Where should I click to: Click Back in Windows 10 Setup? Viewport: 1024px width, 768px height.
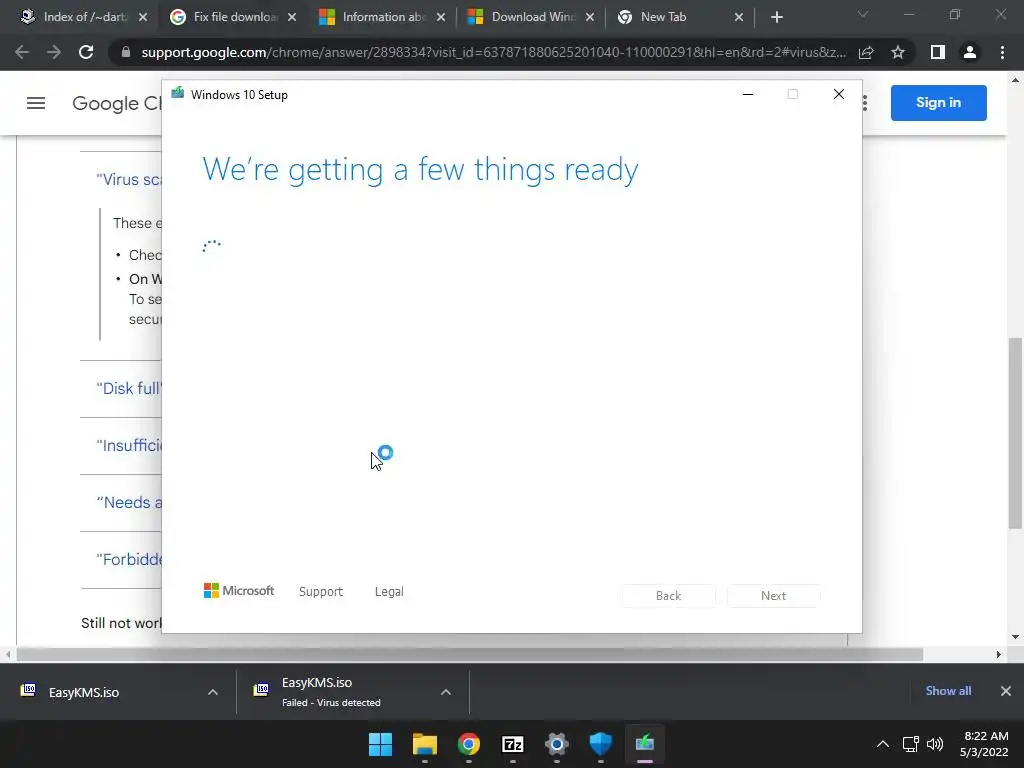click(668, 596)
